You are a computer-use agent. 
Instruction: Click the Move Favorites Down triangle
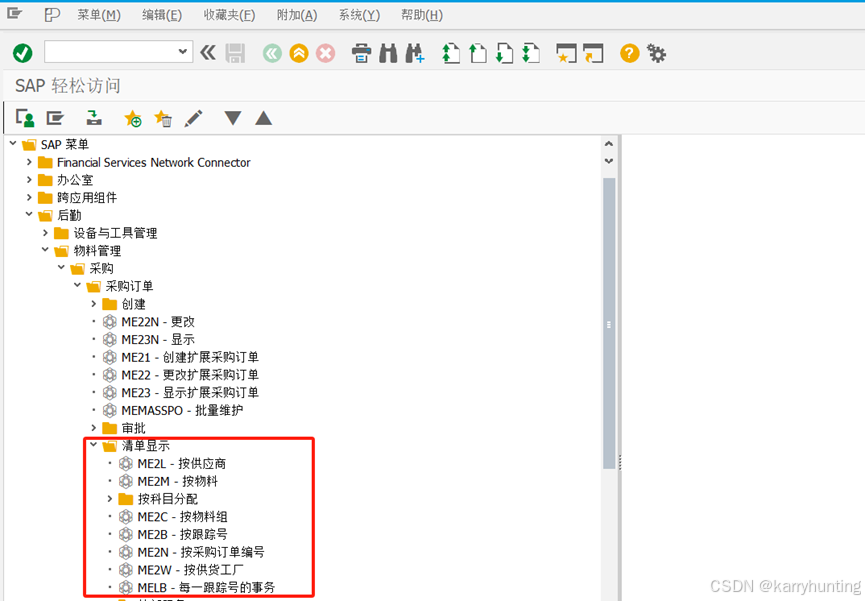coord(233,118)
